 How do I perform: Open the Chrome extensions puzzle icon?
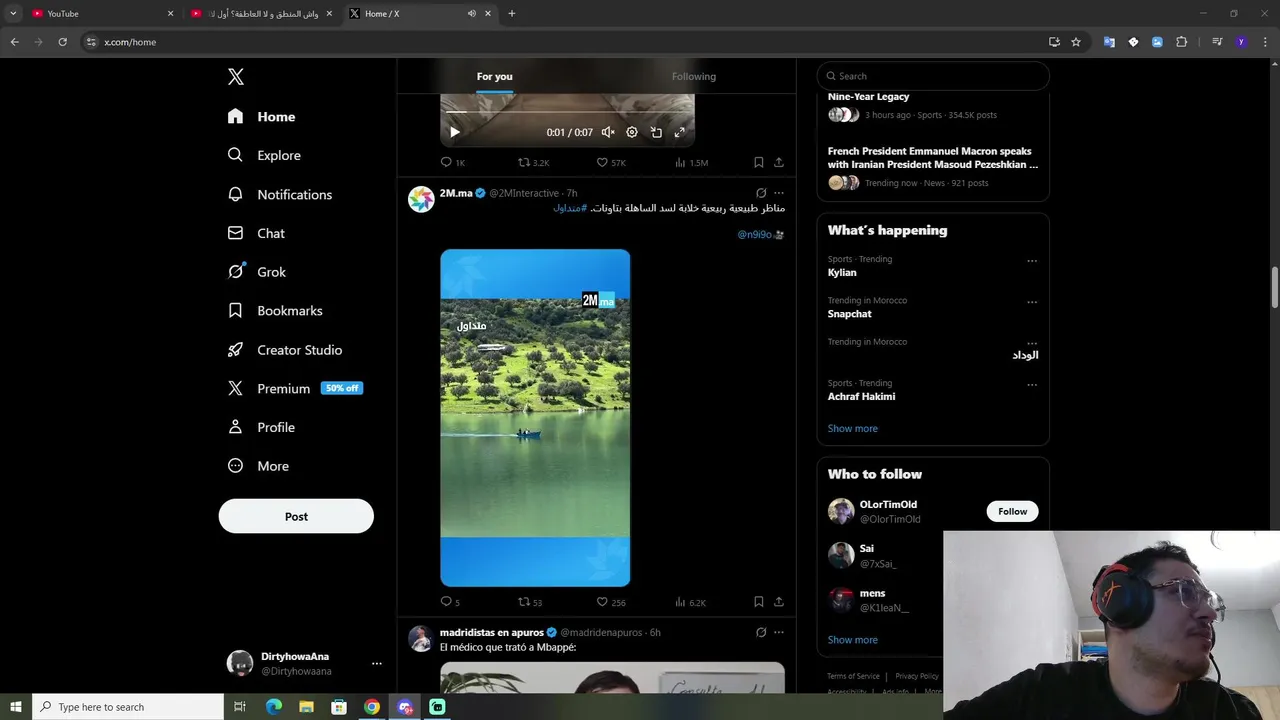pos(1181,42)
